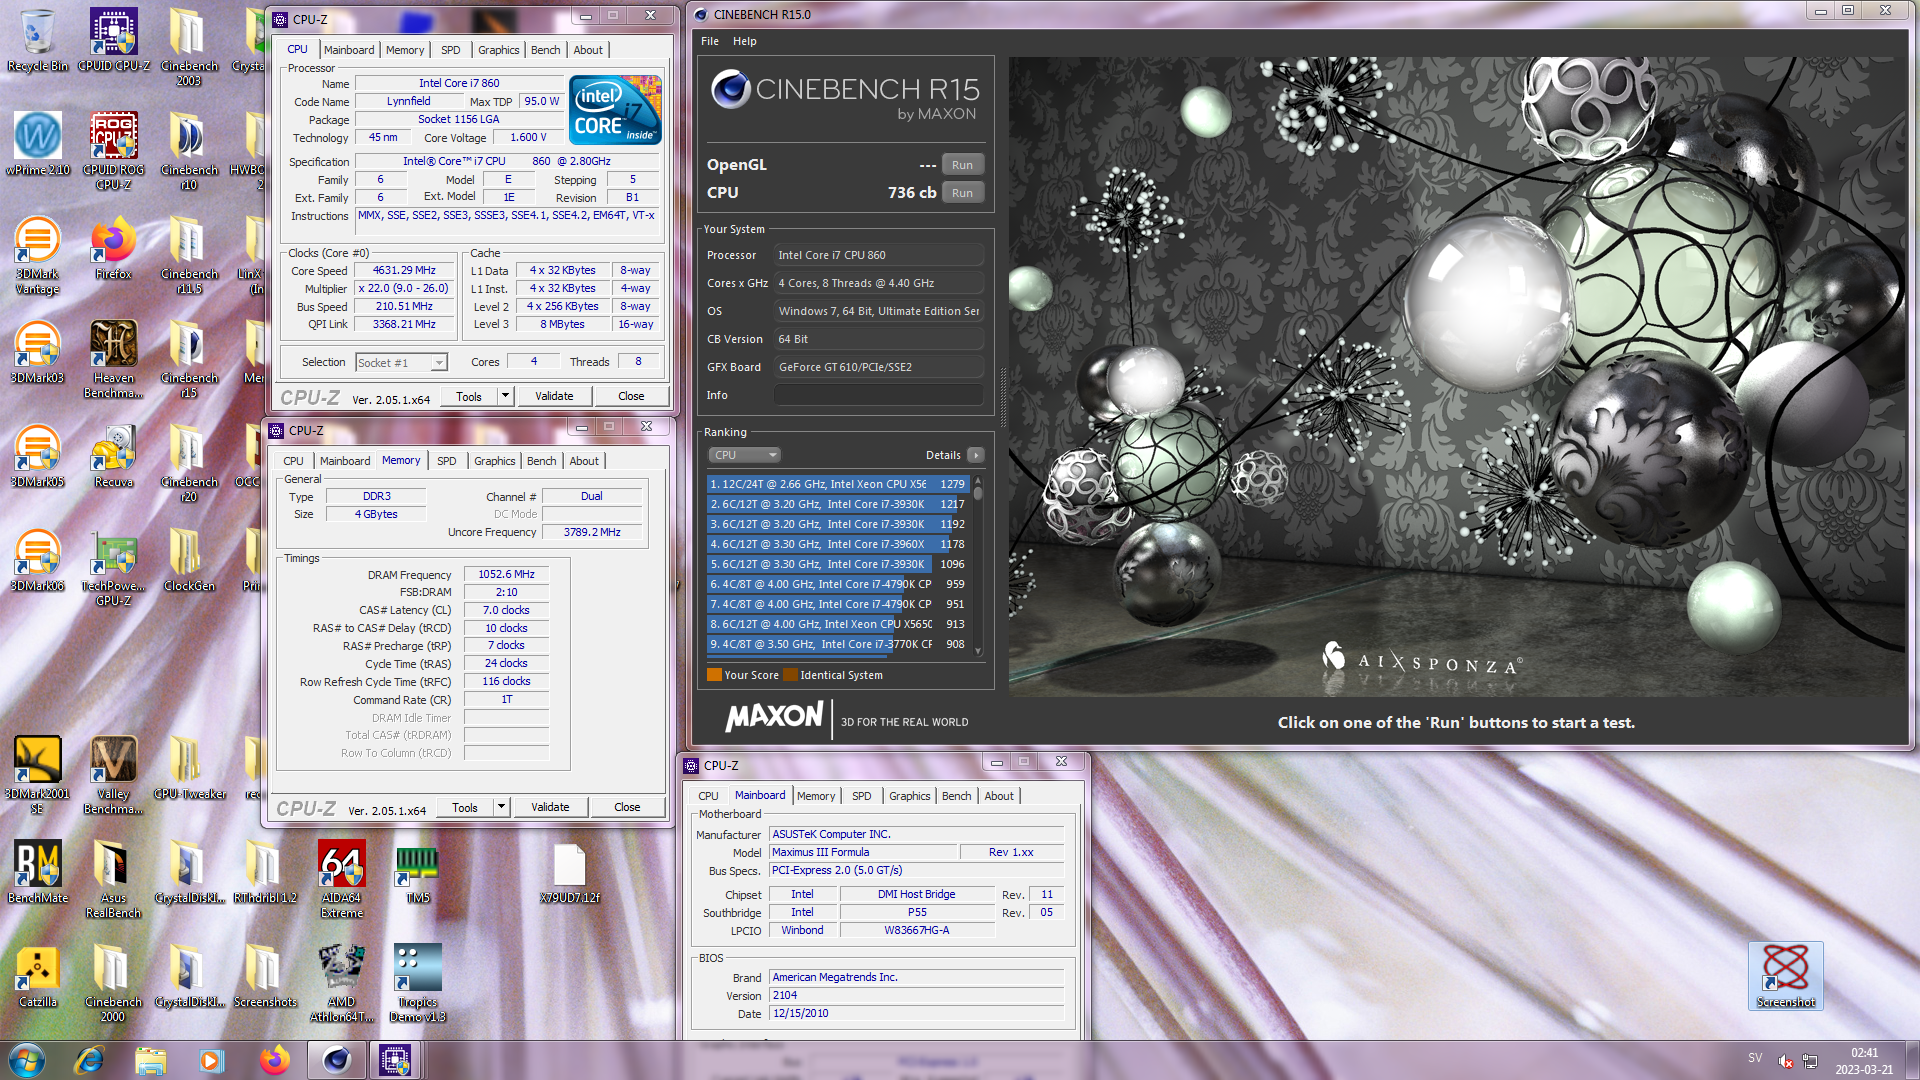Image resolution: width=1920 pixels, height=1080 pixels.
Task: Click the 4631.29 MHz core speed value
Action: pos(404,270)
